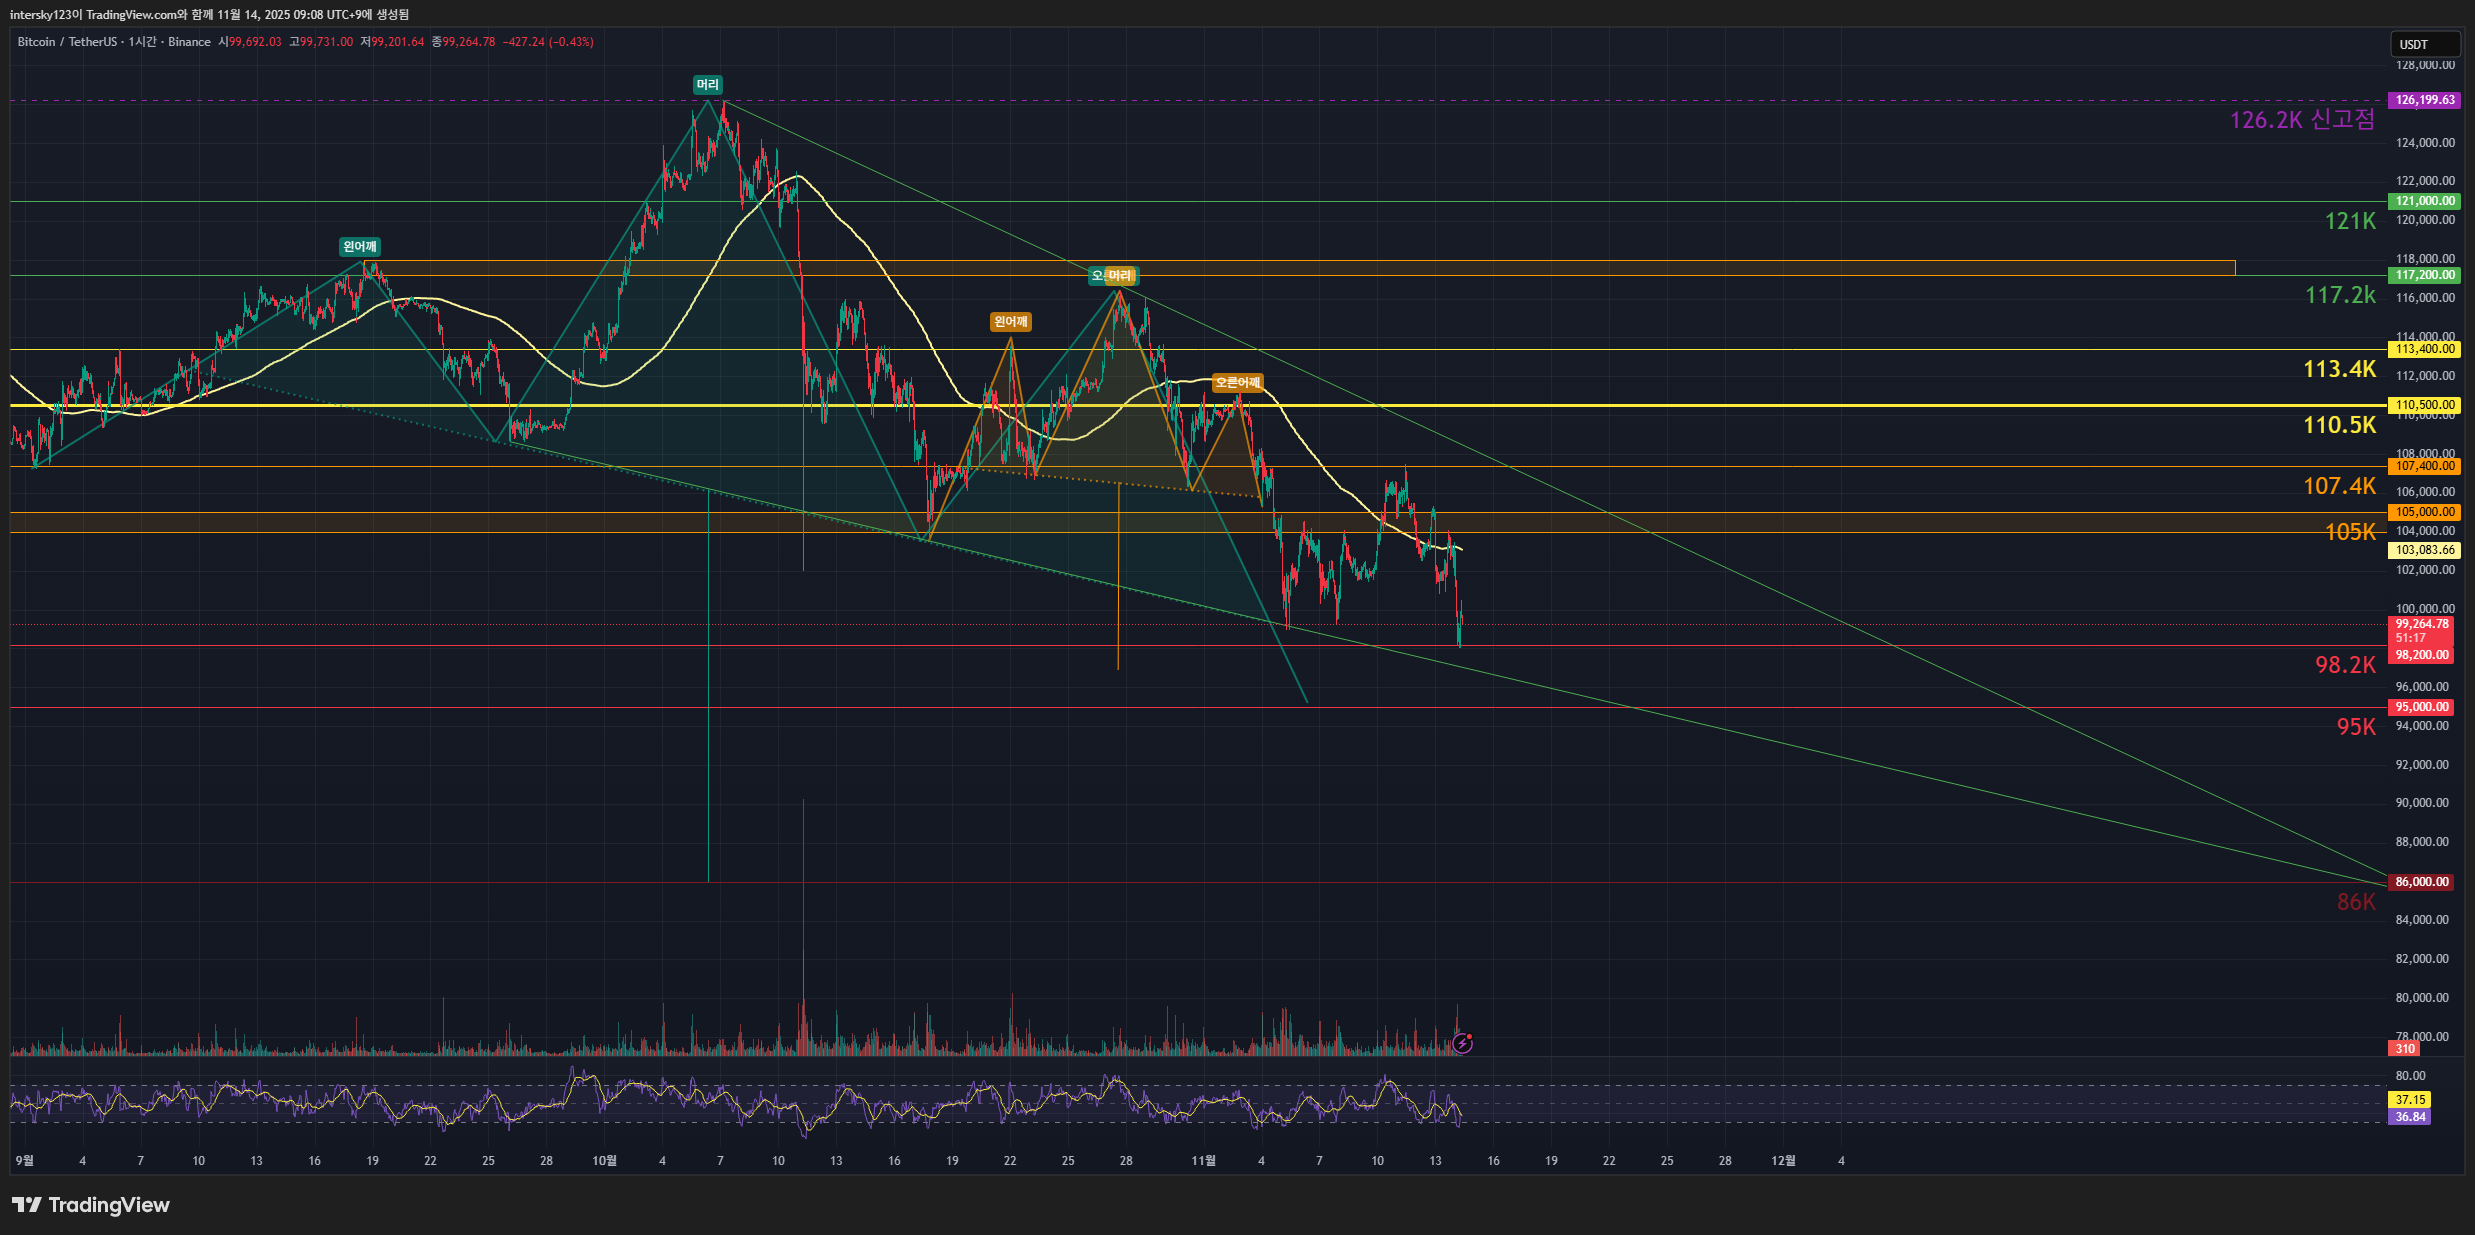Click the purple 36.84 RSI value tag
The height and width of the screenshot is (1235, 2475).
(x=2409, y=1117)
